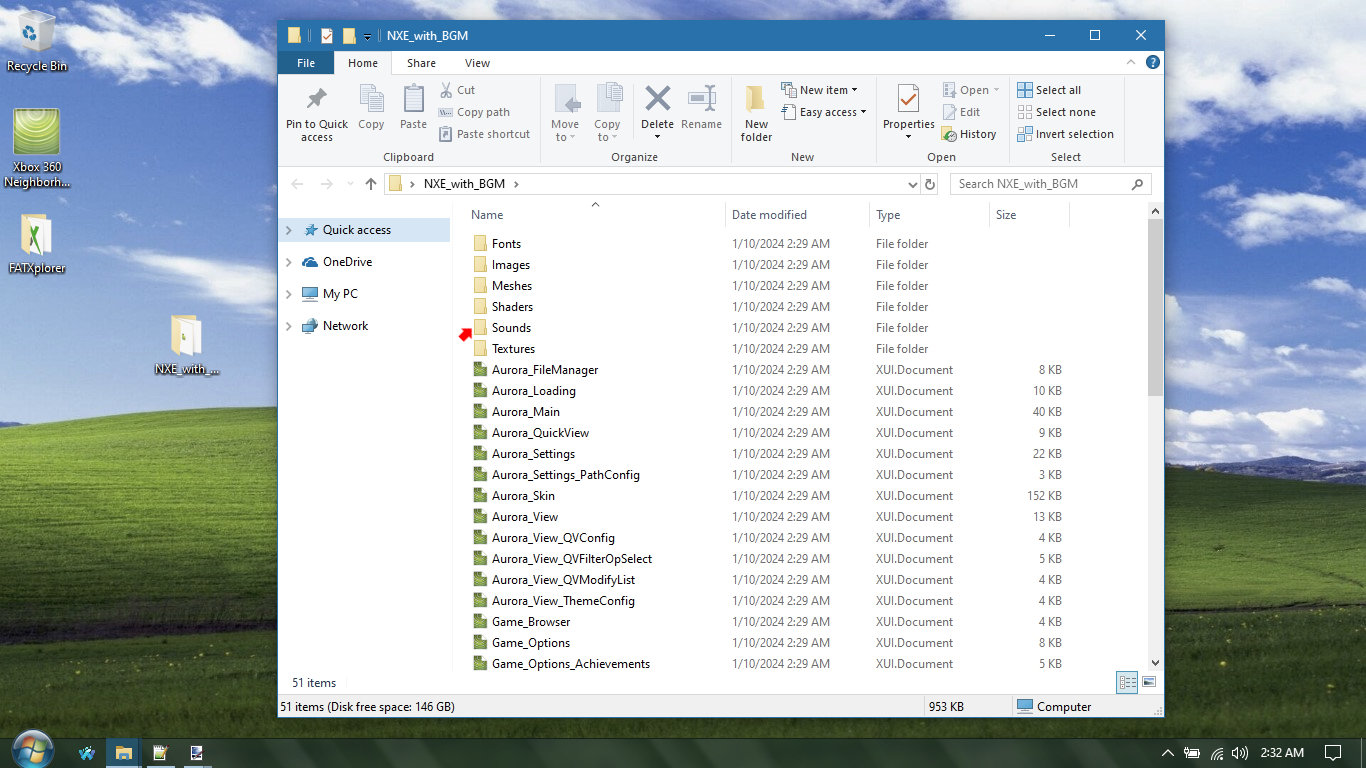The width and height of the screenshot is (1366, 768).
Task: Switch to the Share ribbon tab
Action: coord(421,63)
